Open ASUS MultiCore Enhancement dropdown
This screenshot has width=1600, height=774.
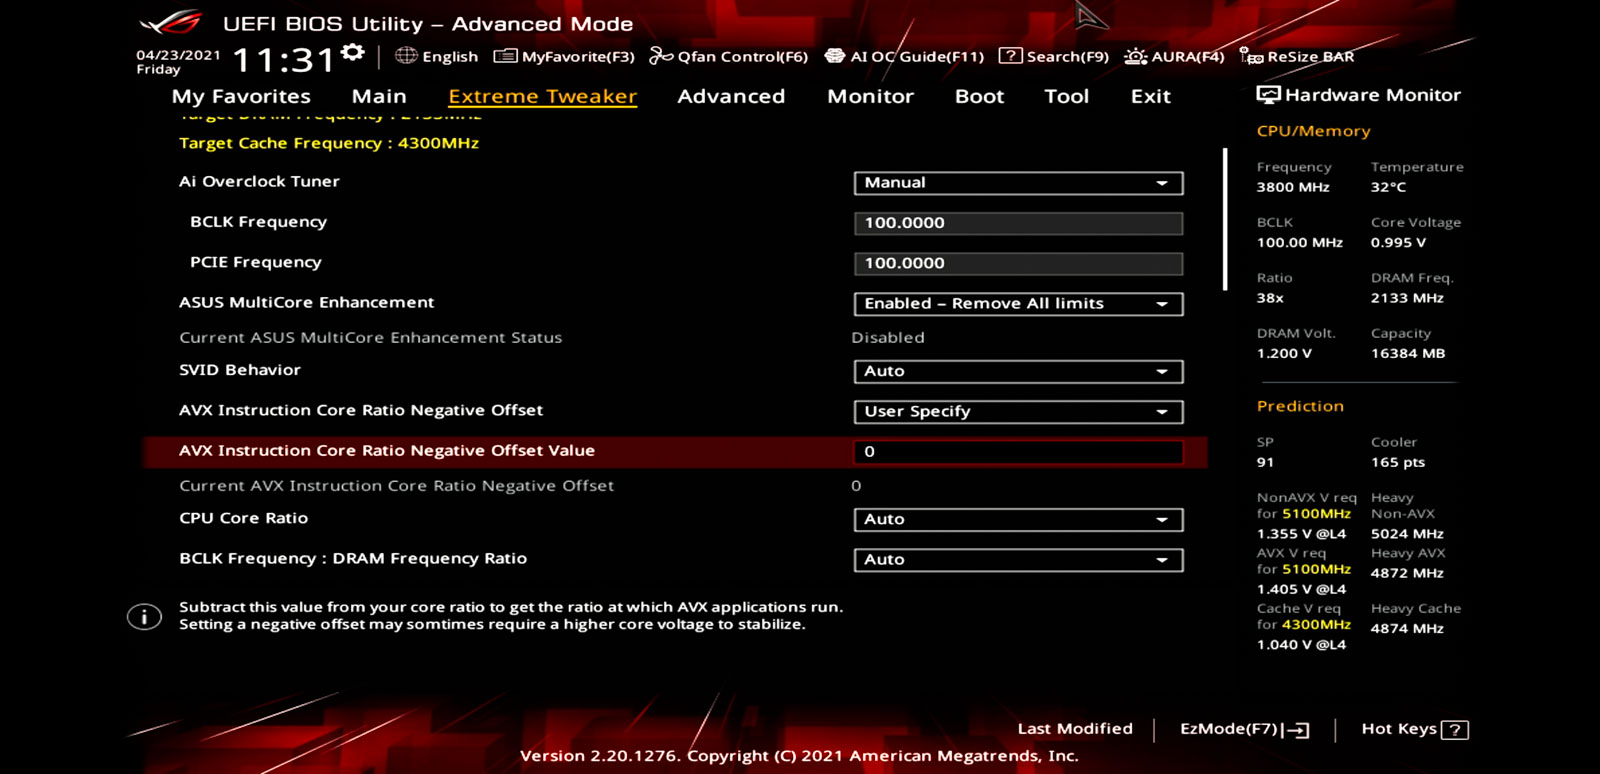tap(1018, 304)
